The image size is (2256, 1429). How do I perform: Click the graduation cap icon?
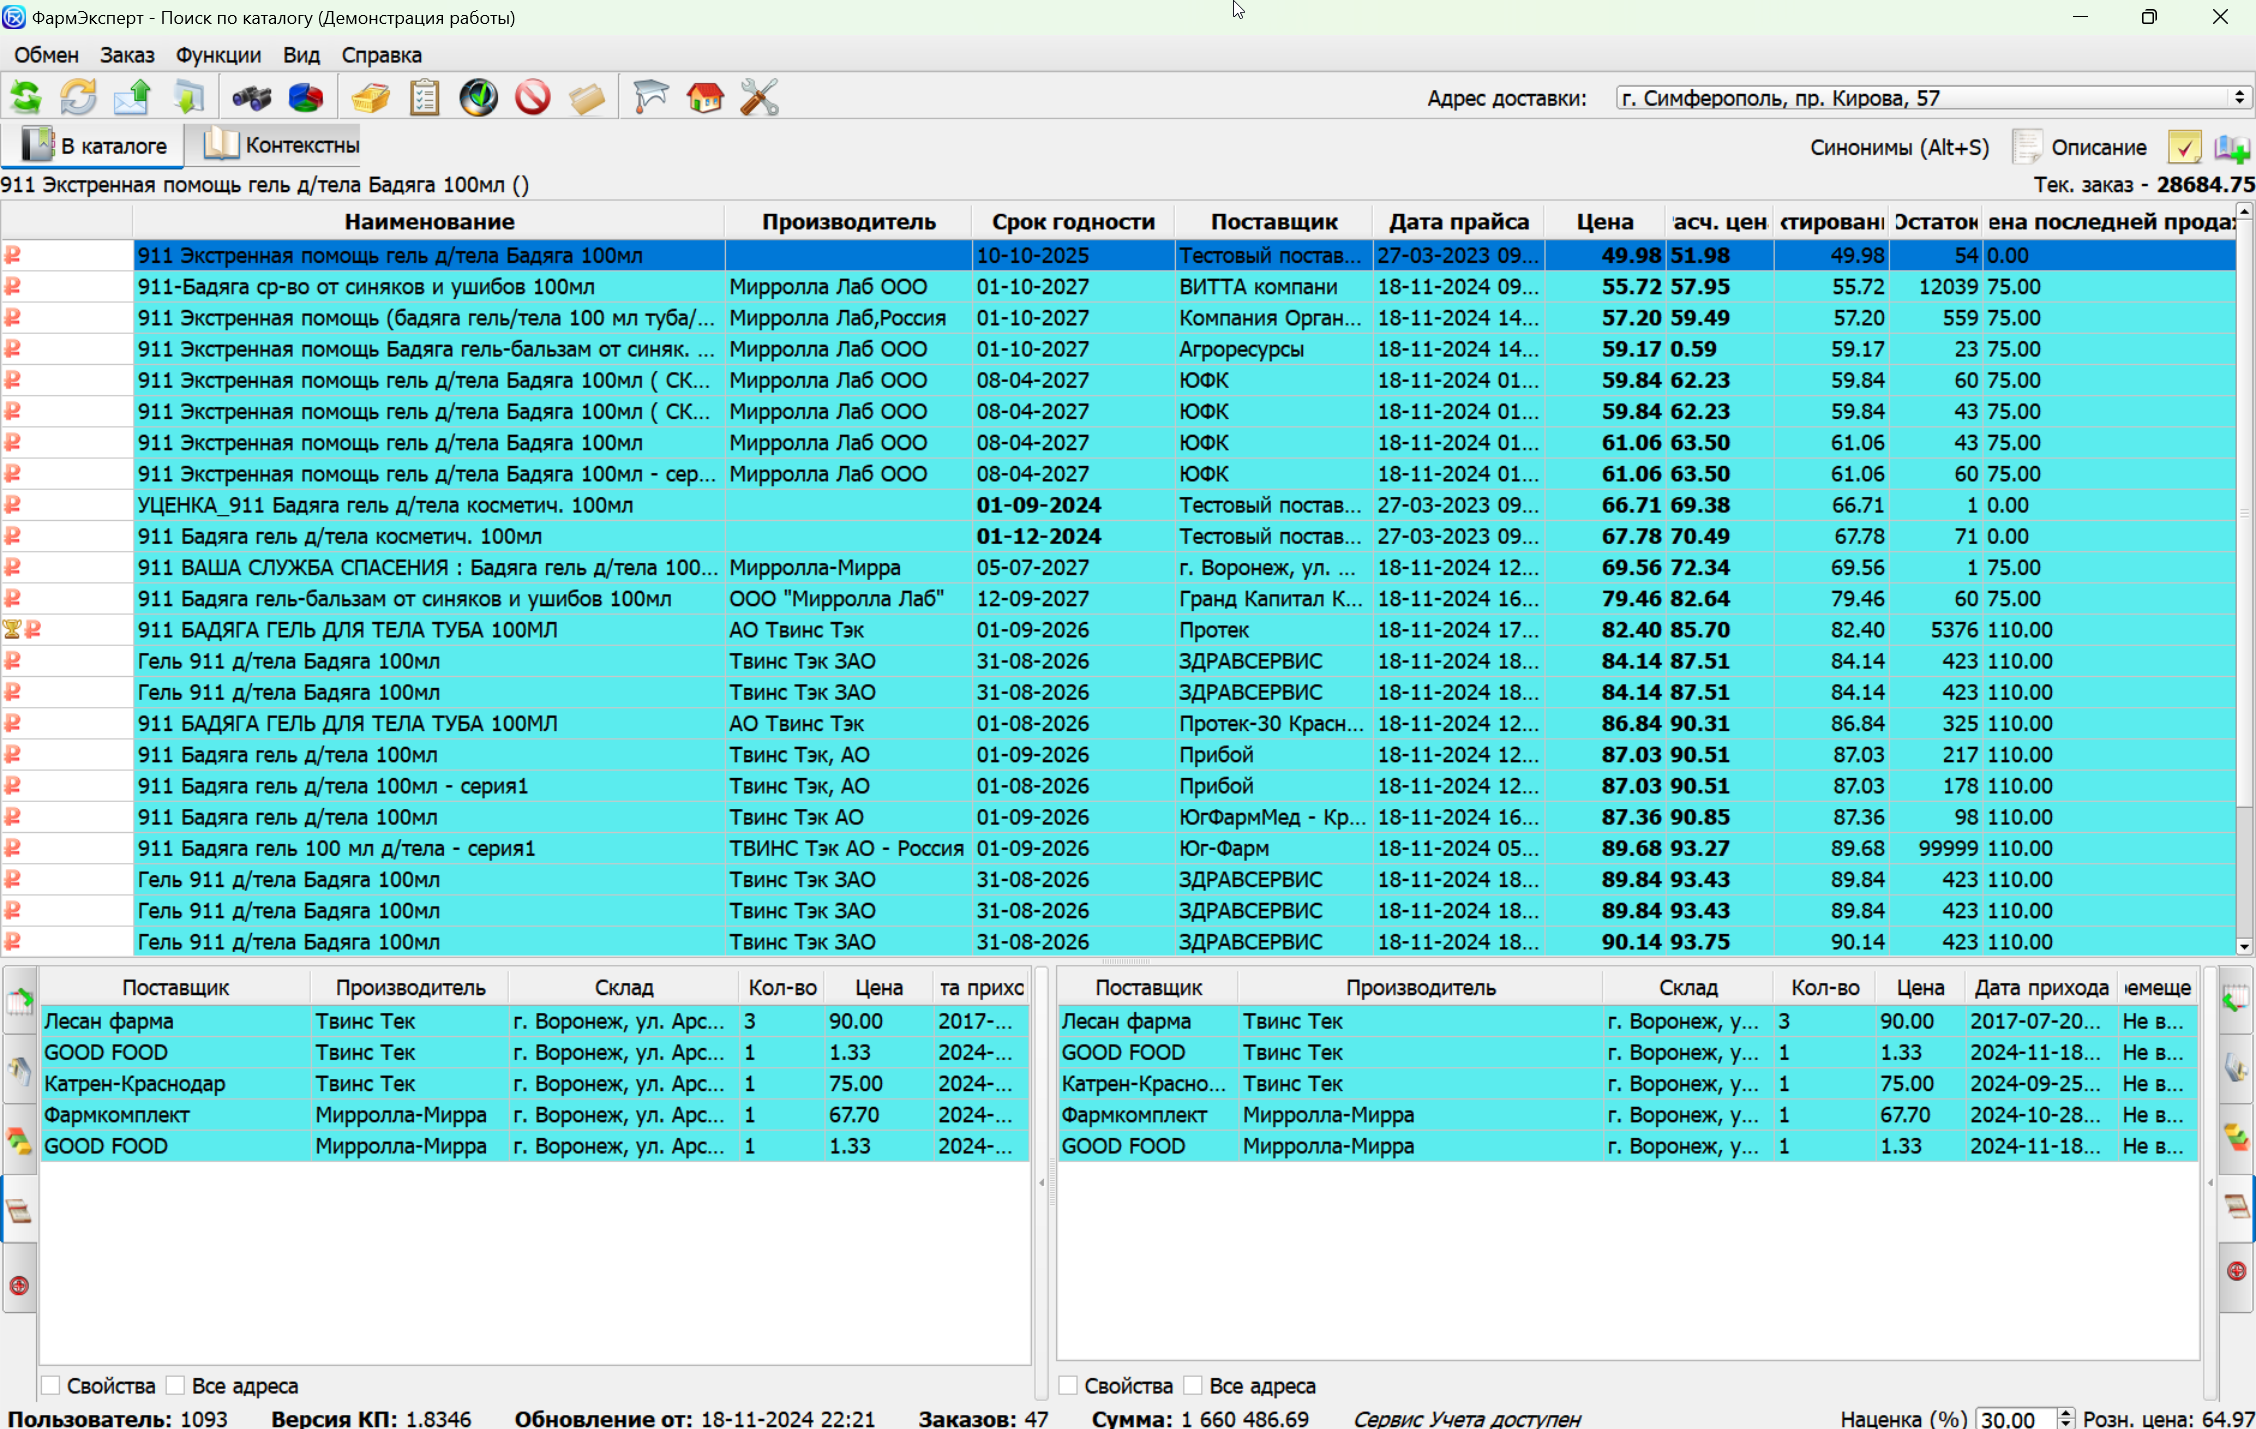651,98
